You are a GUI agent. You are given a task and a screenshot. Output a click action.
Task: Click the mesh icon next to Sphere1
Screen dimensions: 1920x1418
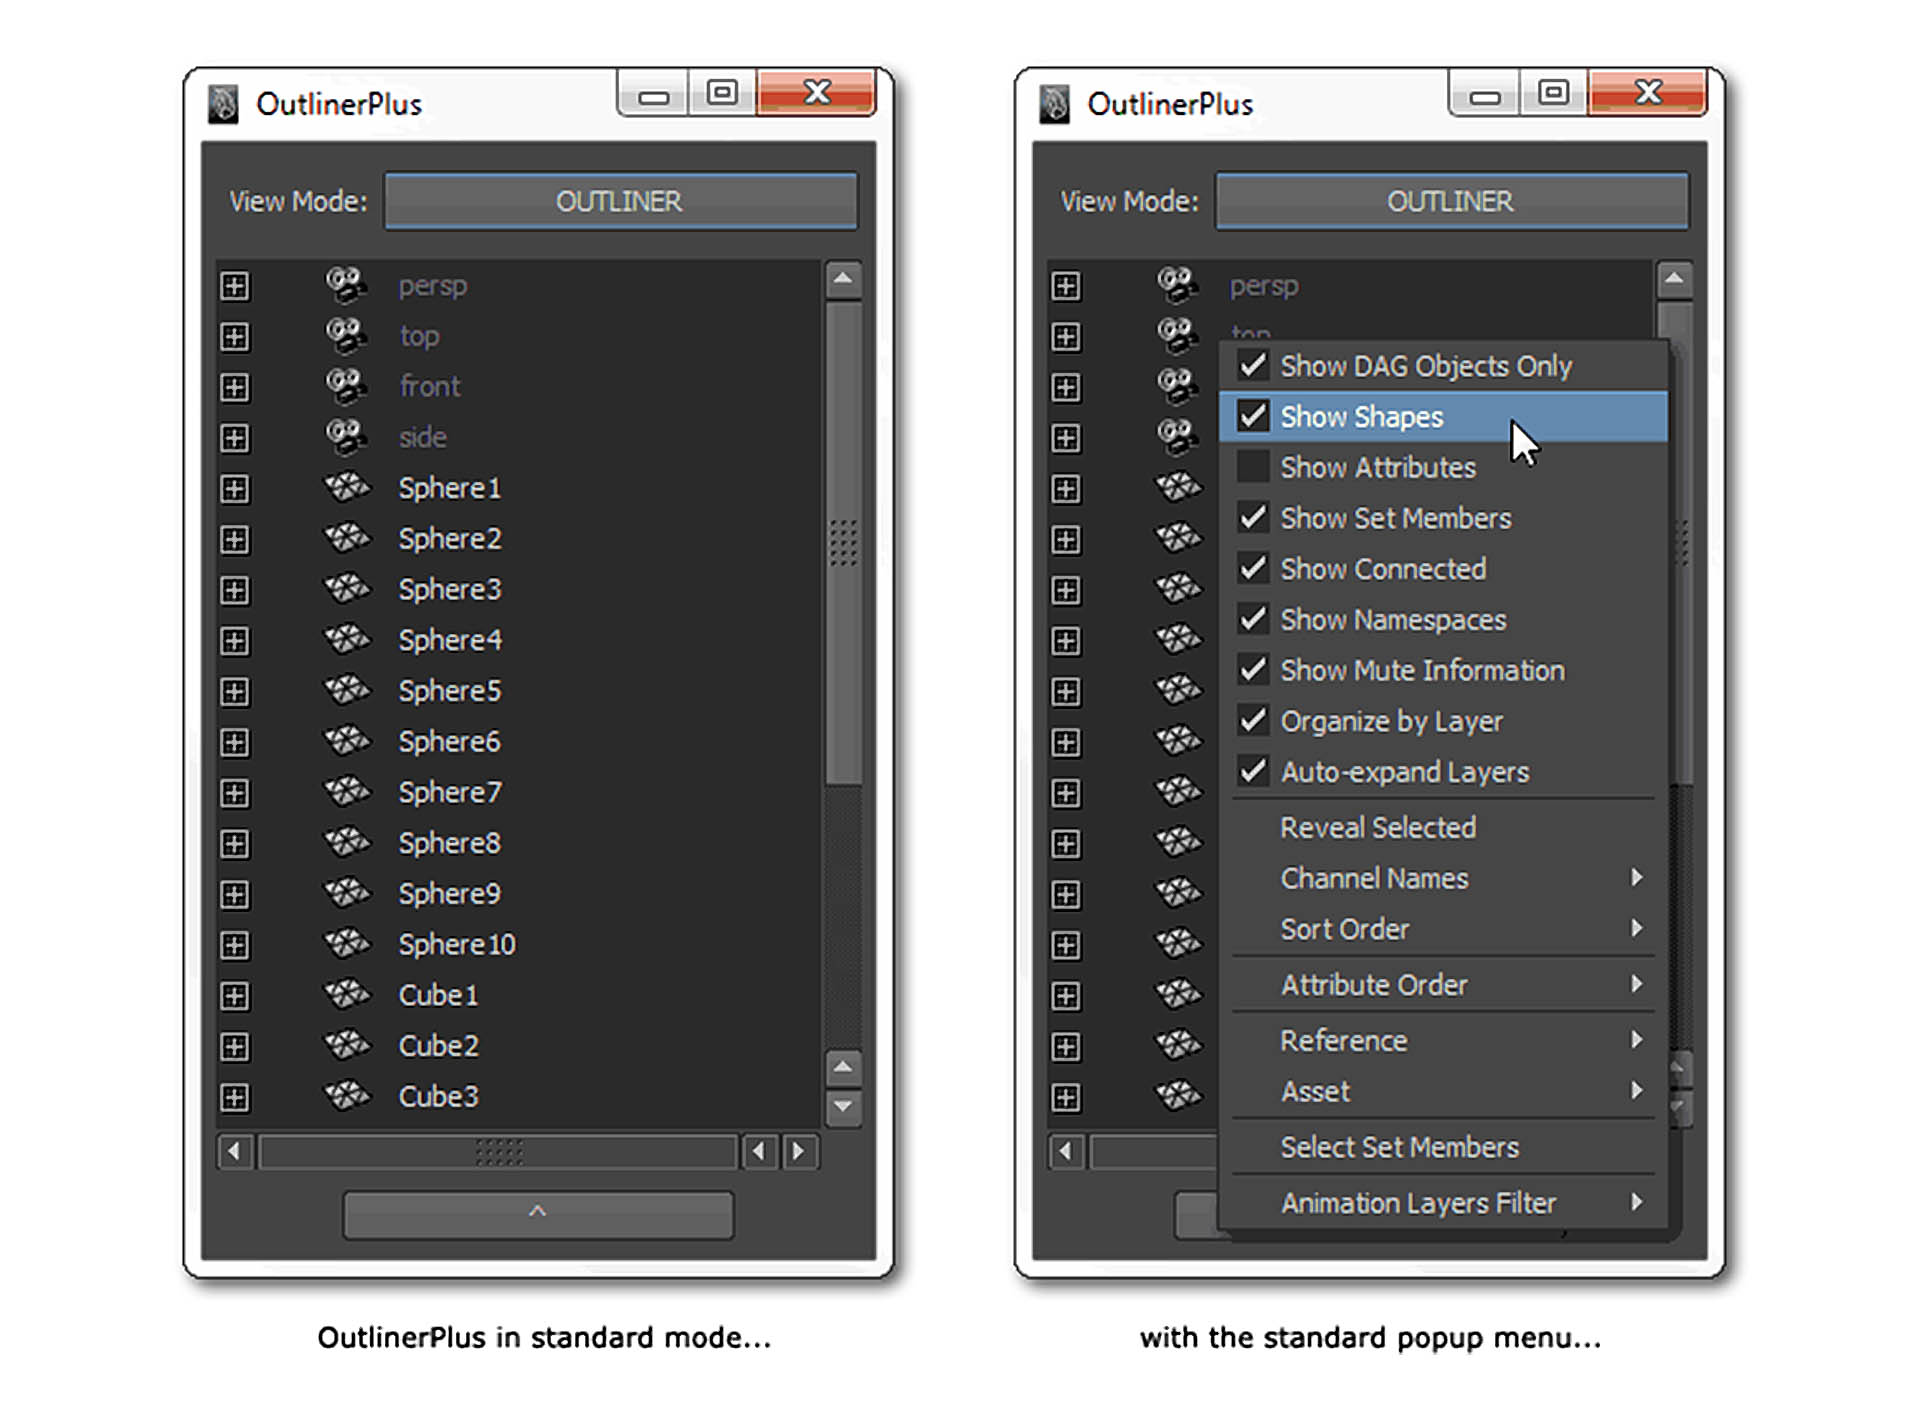(347, 488)
